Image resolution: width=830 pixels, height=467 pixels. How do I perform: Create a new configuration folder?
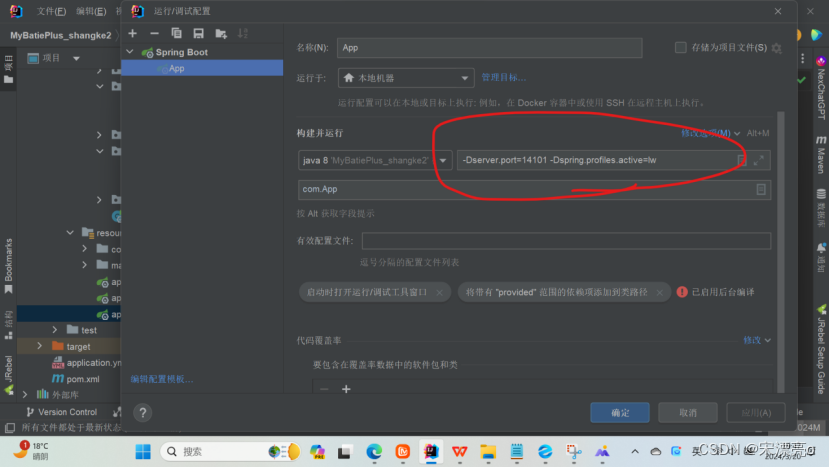point(221,33)
